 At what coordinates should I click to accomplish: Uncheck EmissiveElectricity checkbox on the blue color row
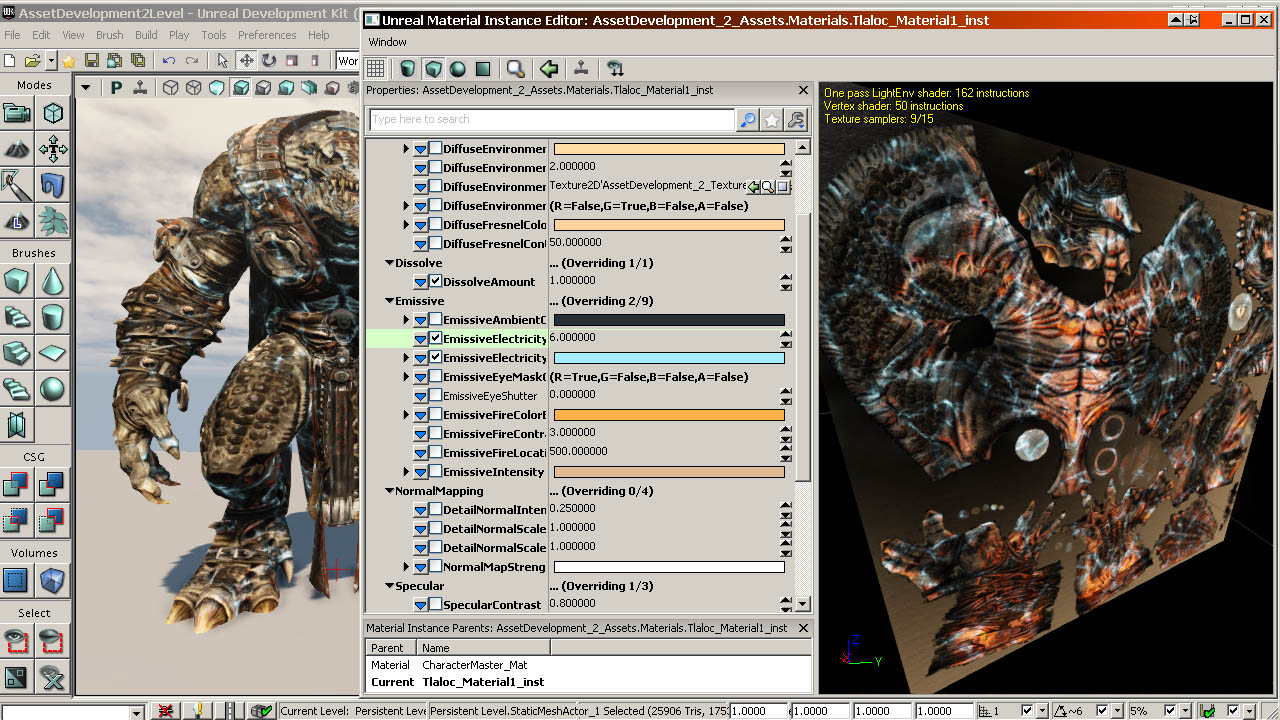coord(435,358)
